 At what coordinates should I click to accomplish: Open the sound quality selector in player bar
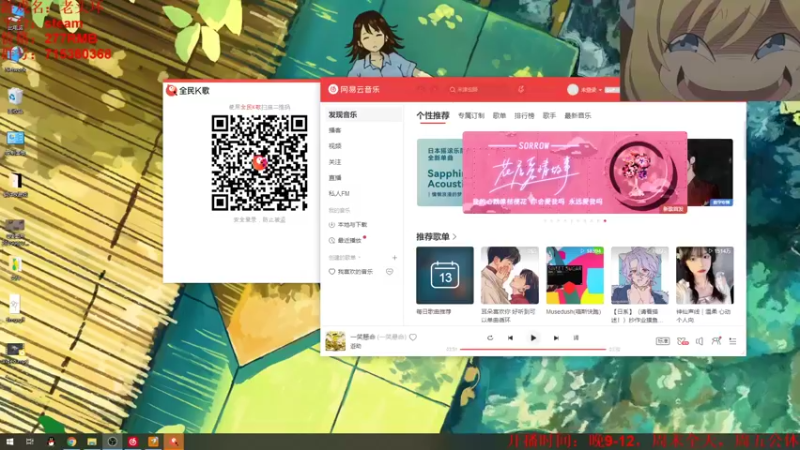(662, 341)
